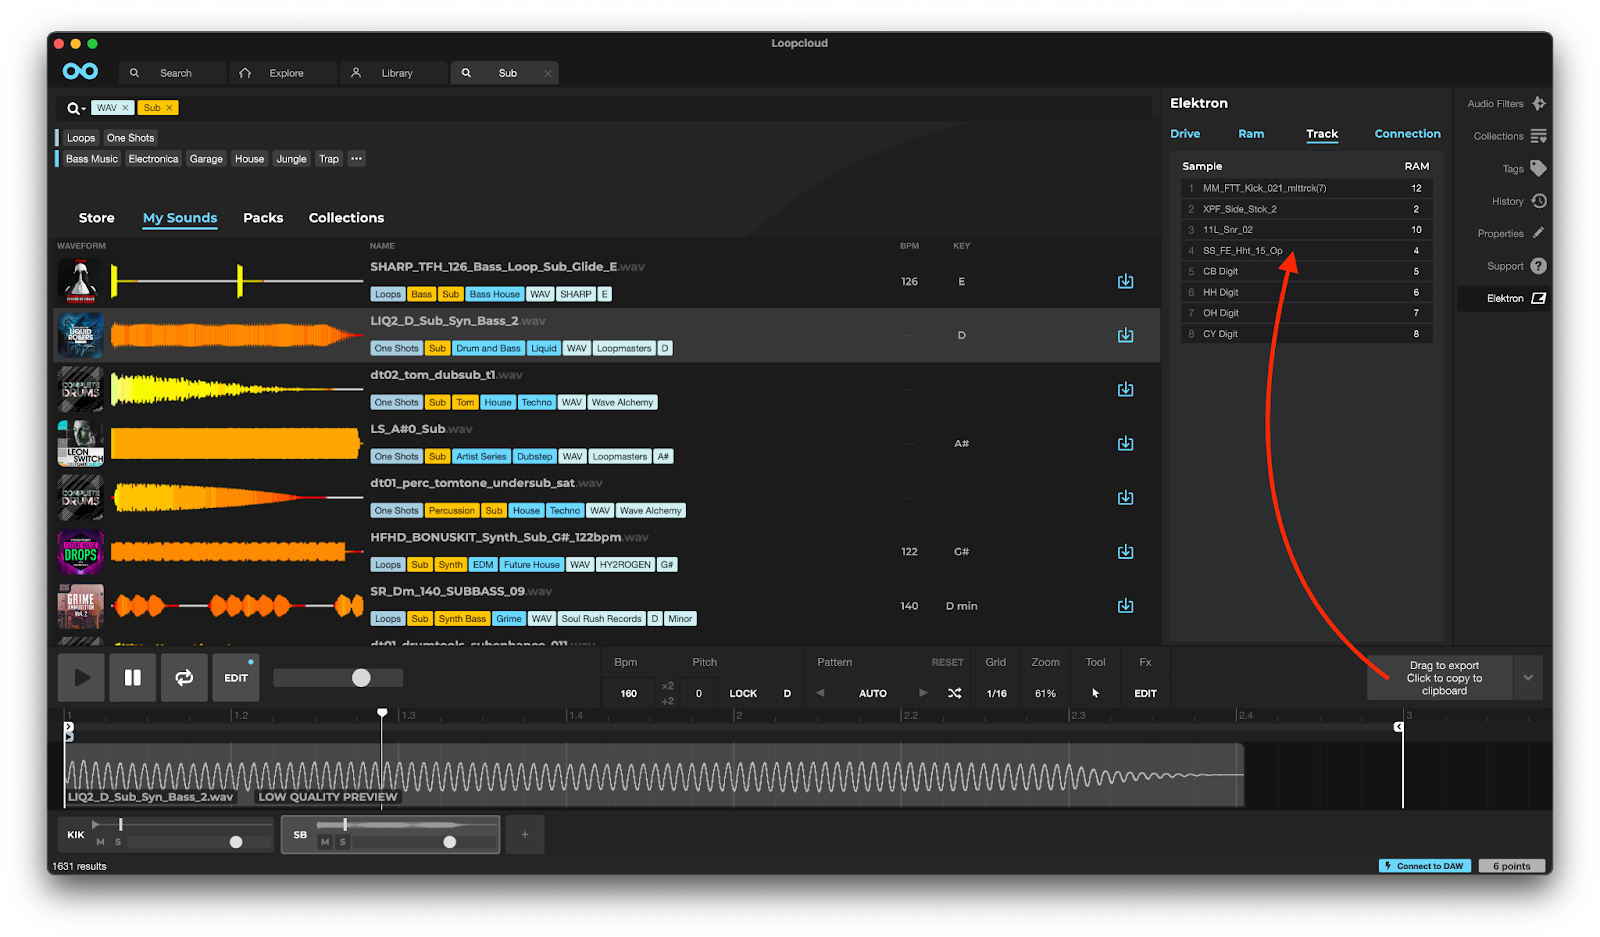
Task: Expand more genre tags ellipsis
Action: point(356,159)
